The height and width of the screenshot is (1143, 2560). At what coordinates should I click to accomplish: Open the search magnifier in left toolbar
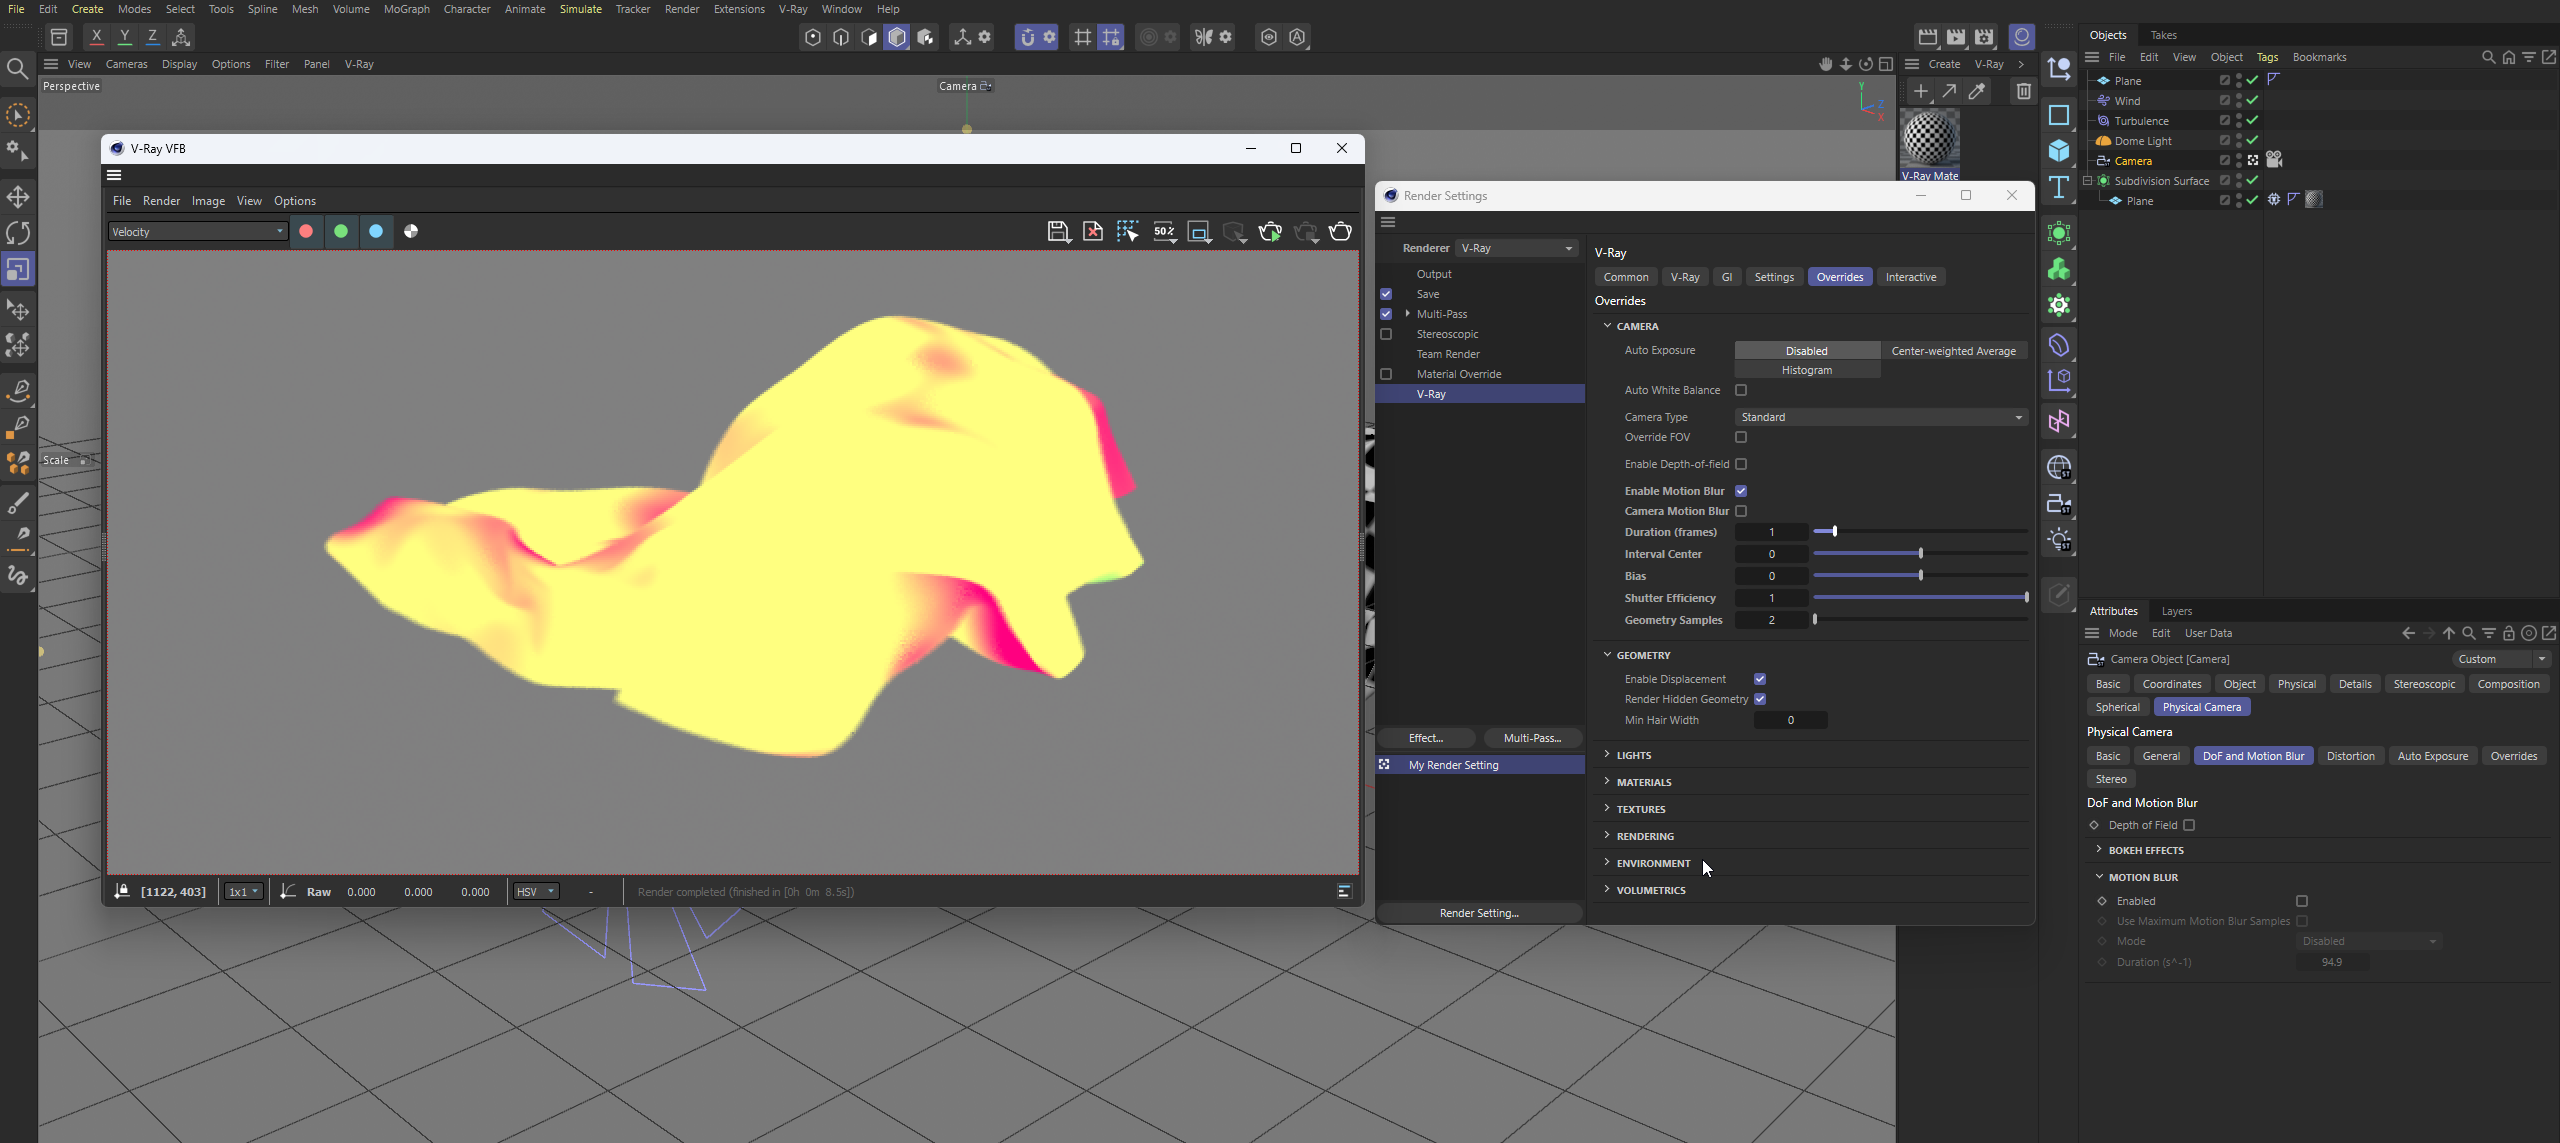click(17, 68)
